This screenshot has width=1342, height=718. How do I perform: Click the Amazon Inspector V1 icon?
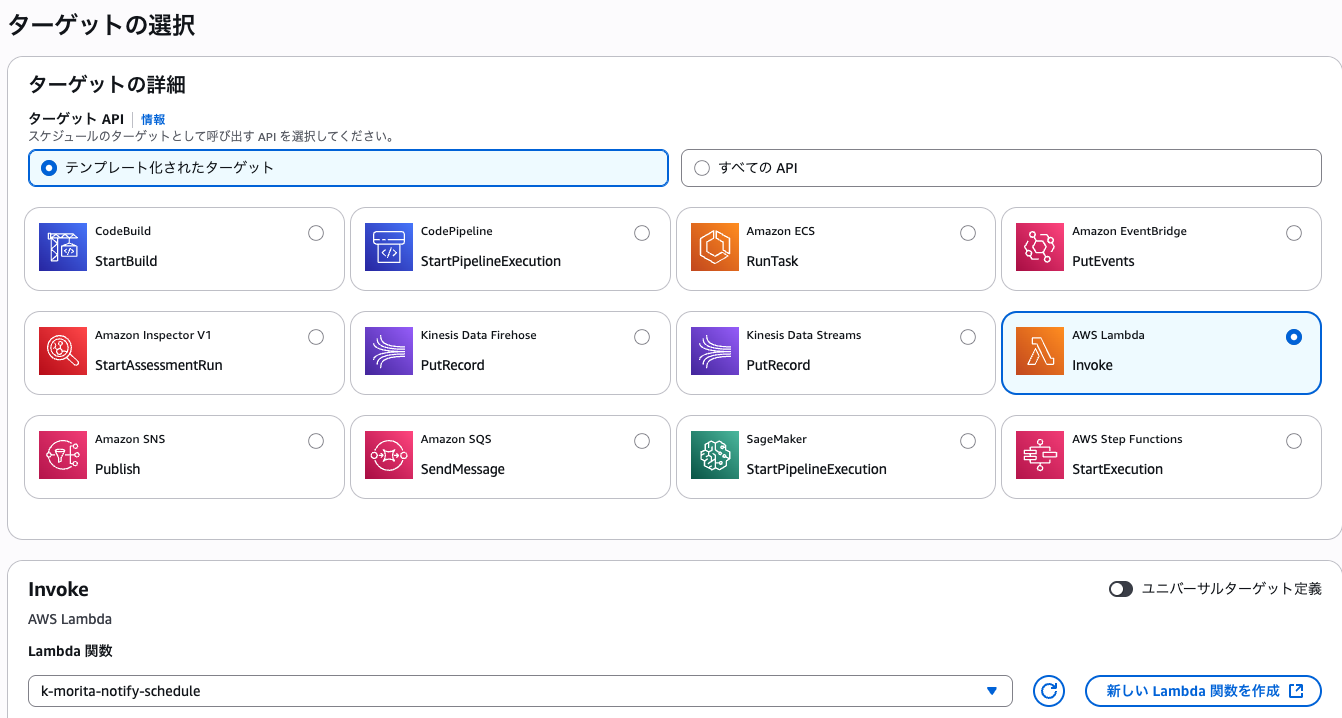[64, 351]
